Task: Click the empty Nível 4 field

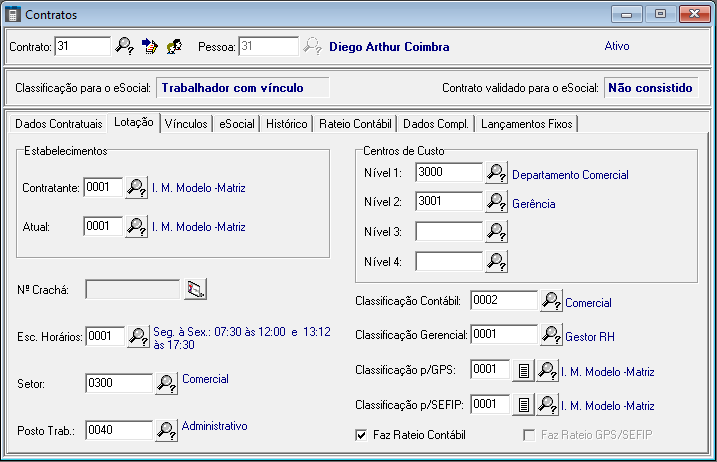Action: pyautogui.click(x=449, y=261)
